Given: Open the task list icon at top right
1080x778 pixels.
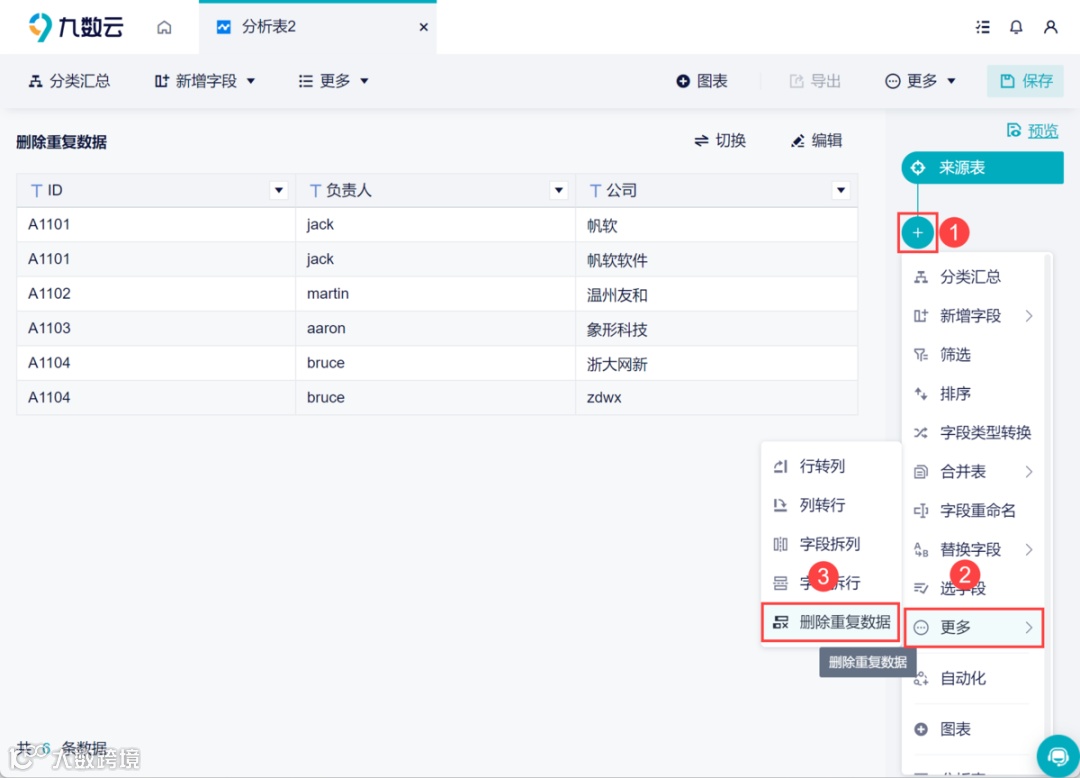Looking at the screenshot, I should tap(983, 27).
